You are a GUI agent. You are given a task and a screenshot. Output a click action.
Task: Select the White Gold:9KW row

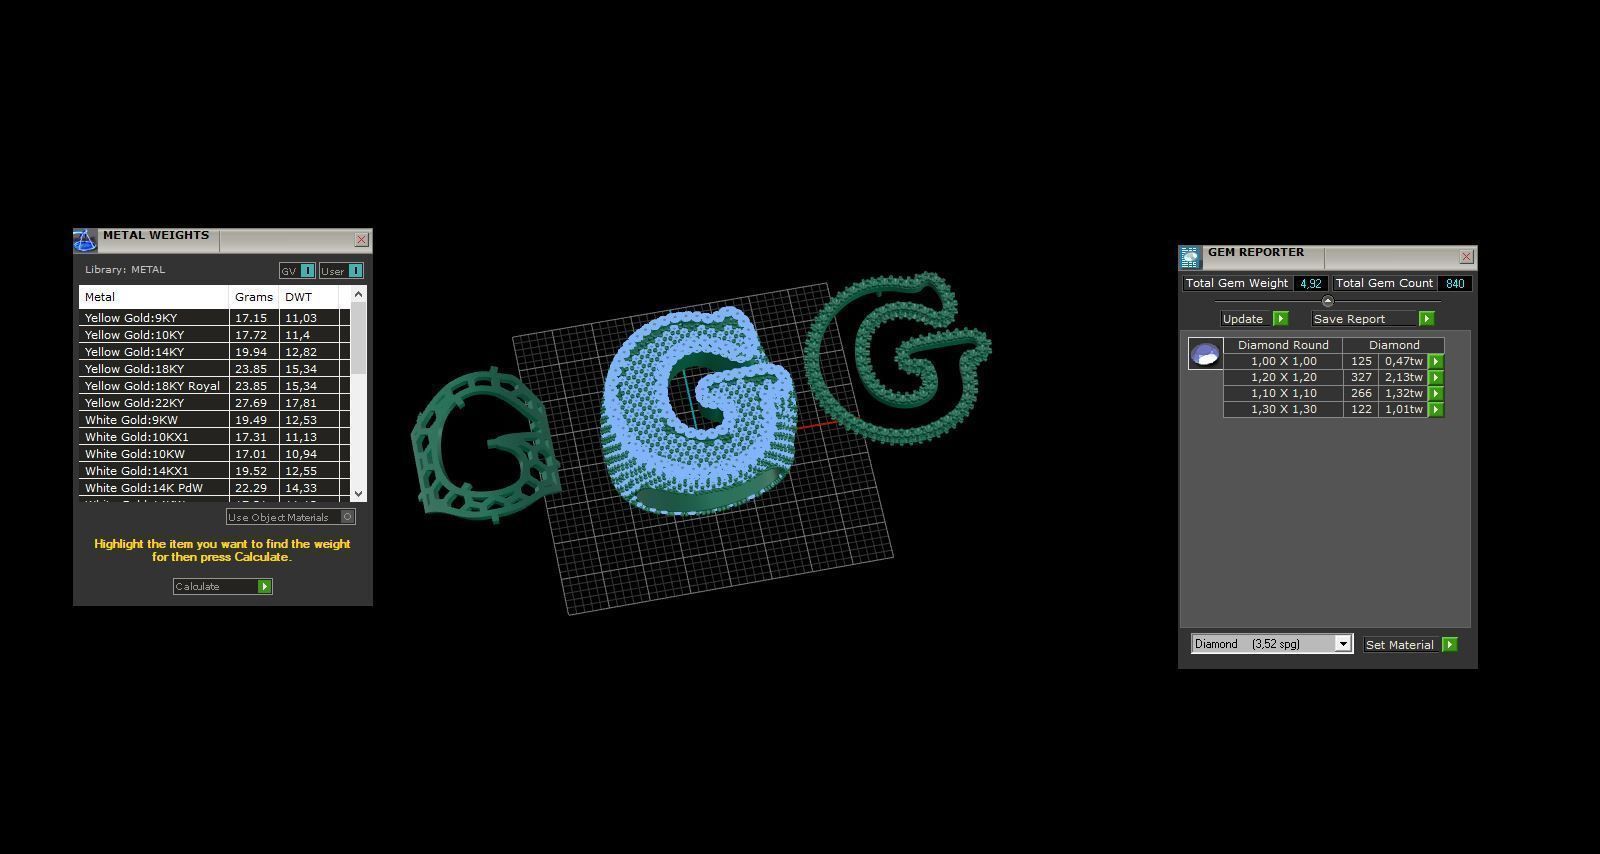(x=214, y=420)
